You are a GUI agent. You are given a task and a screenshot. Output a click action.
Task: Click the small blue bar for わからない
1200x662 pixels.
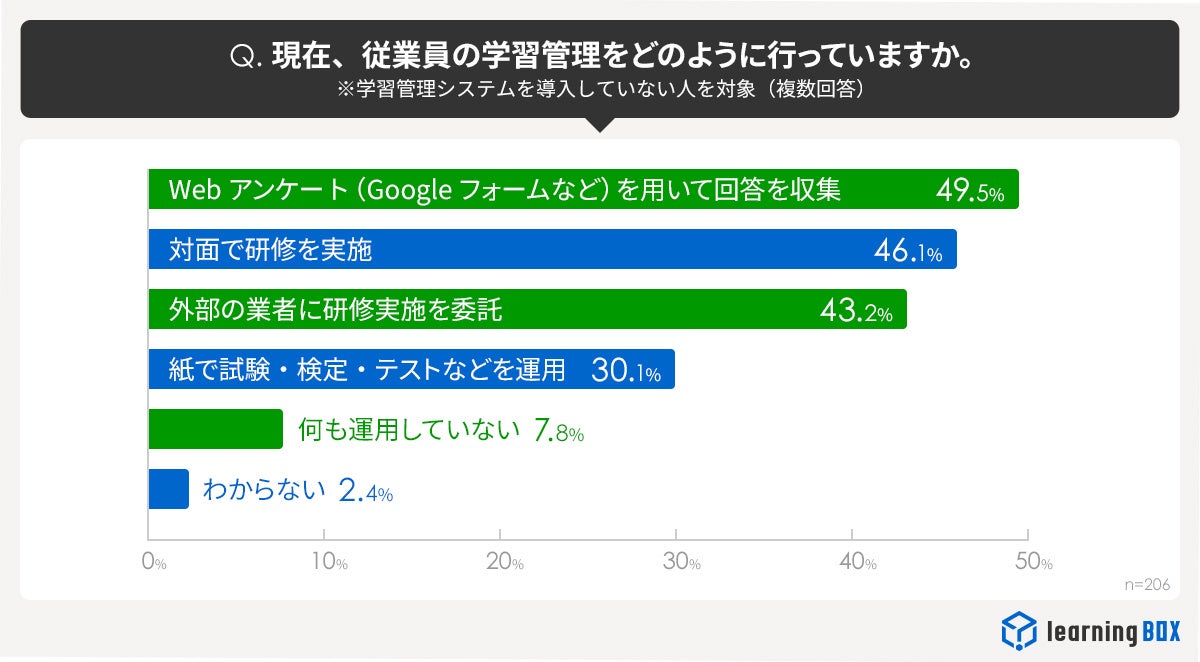point(168,489)
